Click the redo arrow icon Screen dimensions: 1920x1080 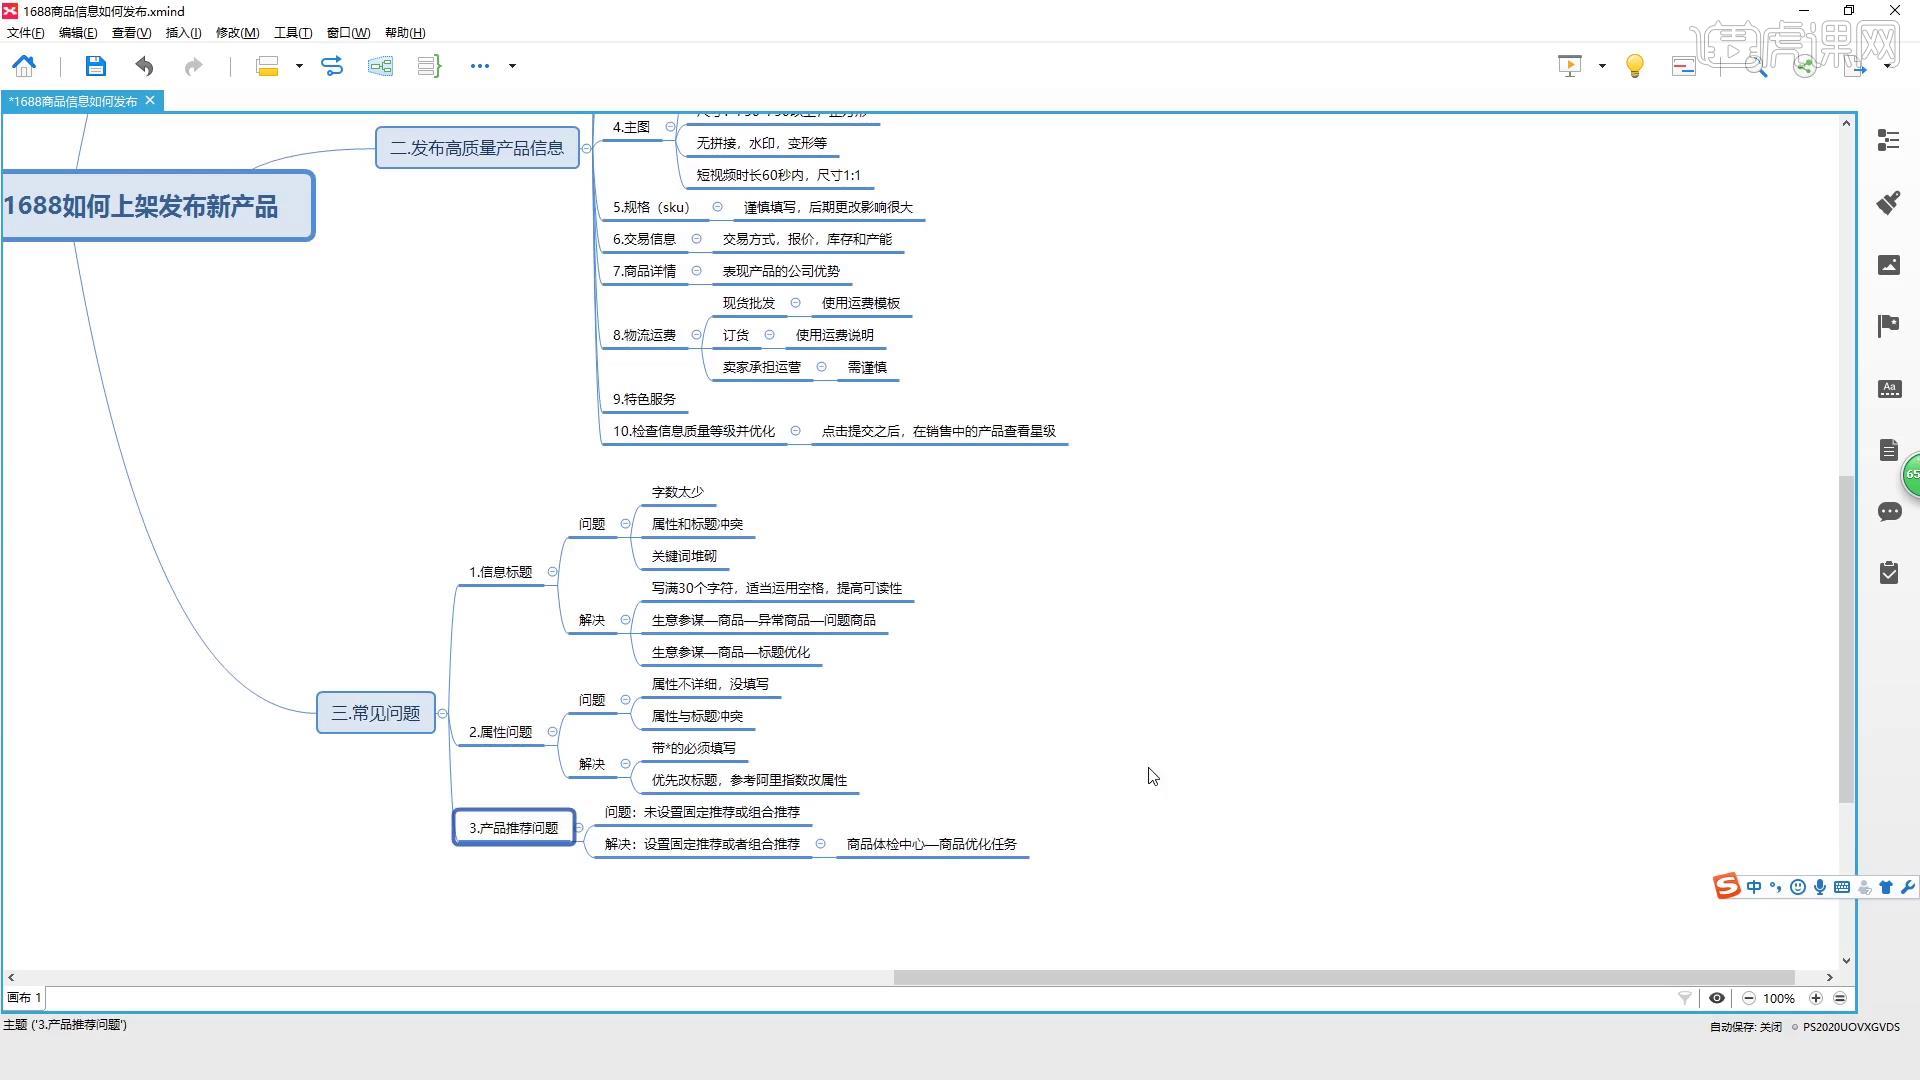[x=193, y=66]
